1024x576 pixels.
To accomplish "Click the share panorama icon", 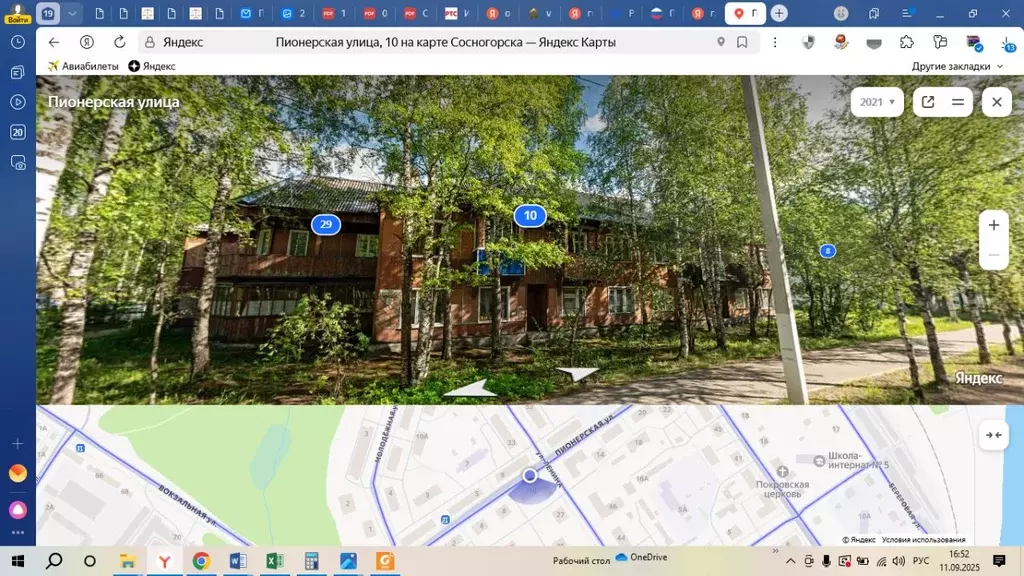I will [928, 102].
